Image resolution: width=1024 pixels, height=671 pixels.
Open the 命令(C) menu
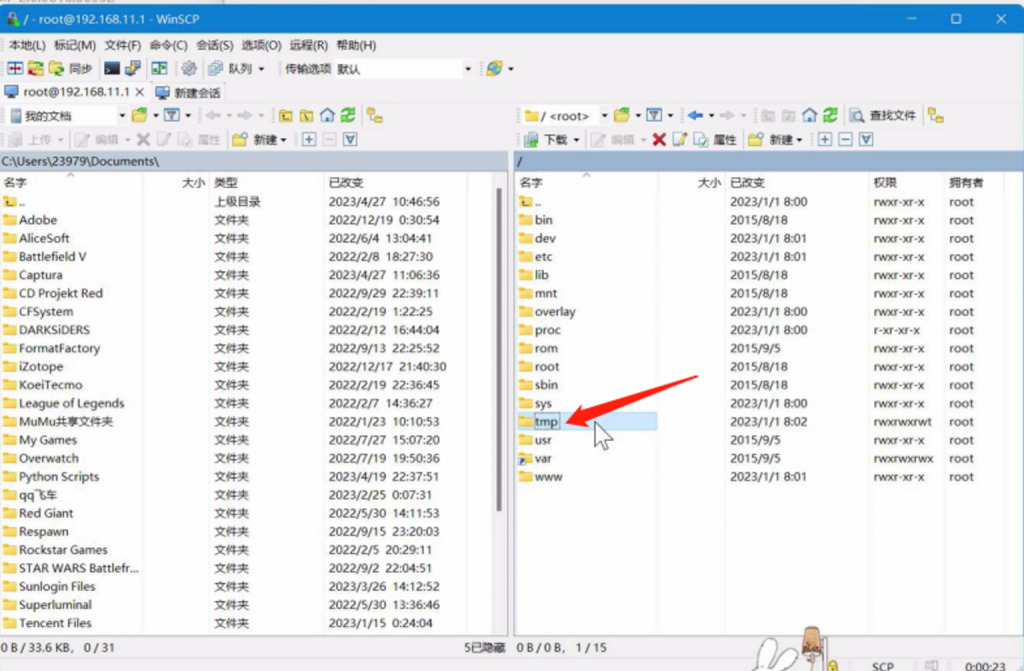[x=168, y=45]
